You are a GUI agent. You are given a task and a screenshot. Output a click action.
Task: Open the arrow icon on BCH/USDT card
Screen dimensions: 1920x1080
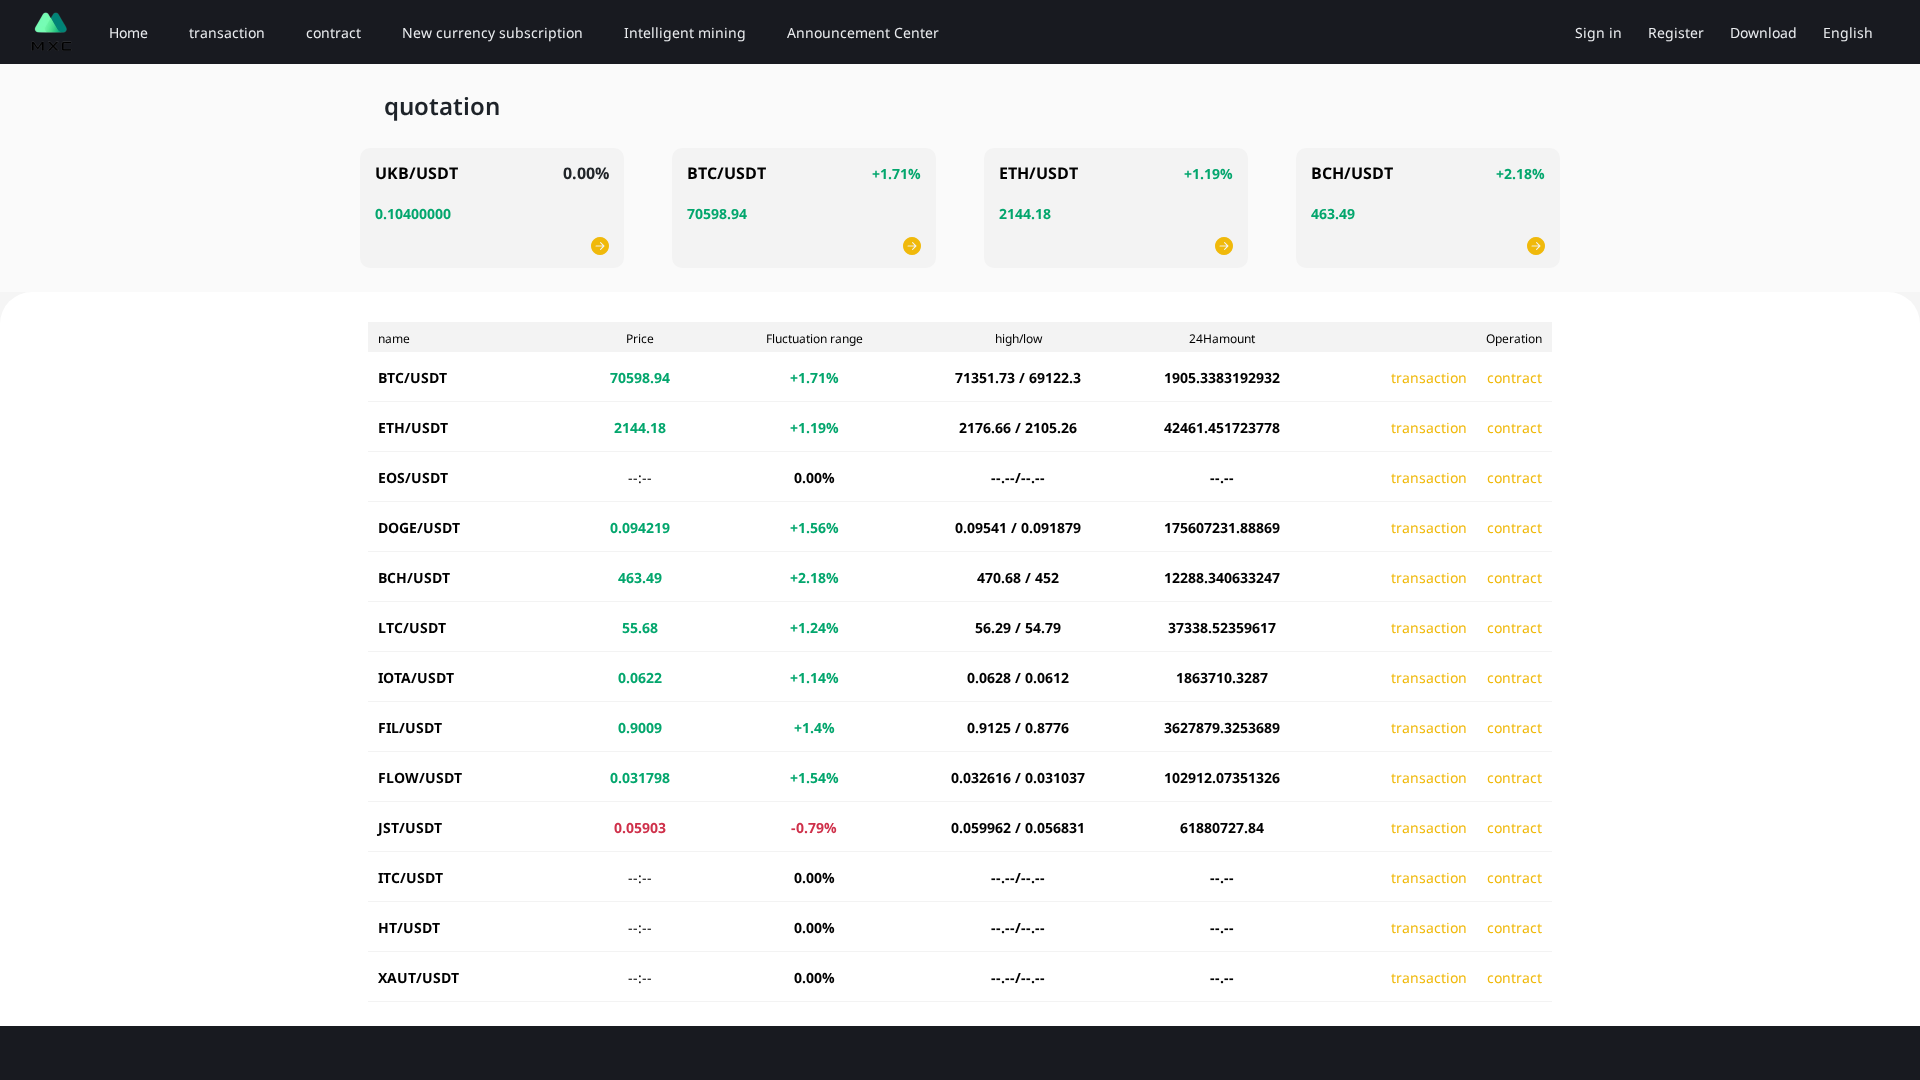pyautogui.click(x=1536, y=245)
